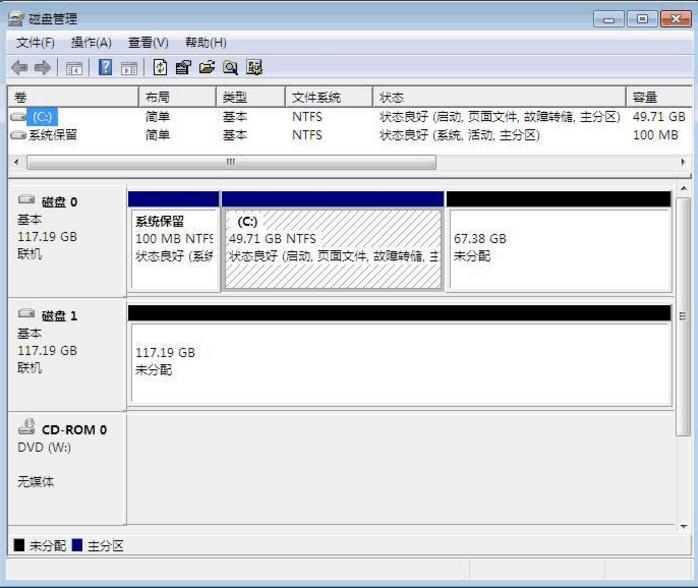Click the Refresh toolbar icon
This screenshot has width=698, height=588.
pyautogui.click(x=160, y=68)
